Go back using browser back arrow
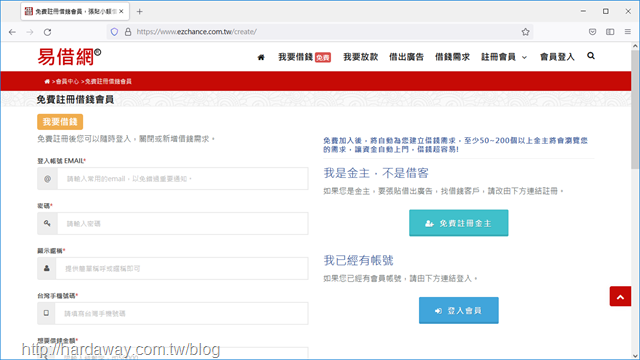This screenshot has height=360, width=640. coord(12,32)
